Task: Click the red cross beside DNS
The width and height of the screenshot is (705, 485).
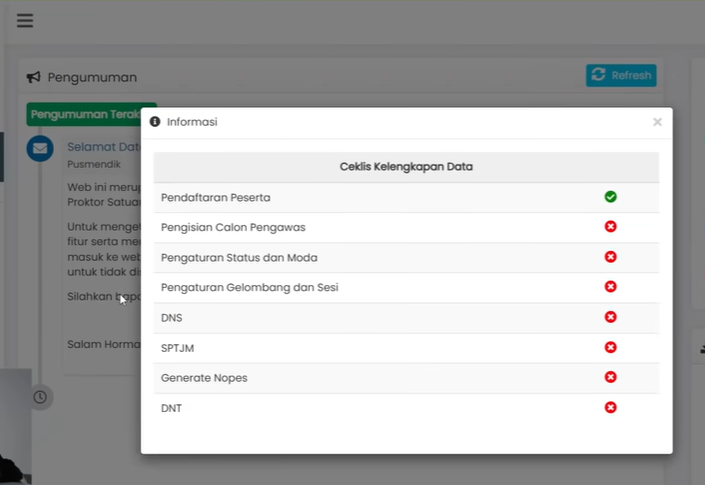Action: [x=610, y=317]
